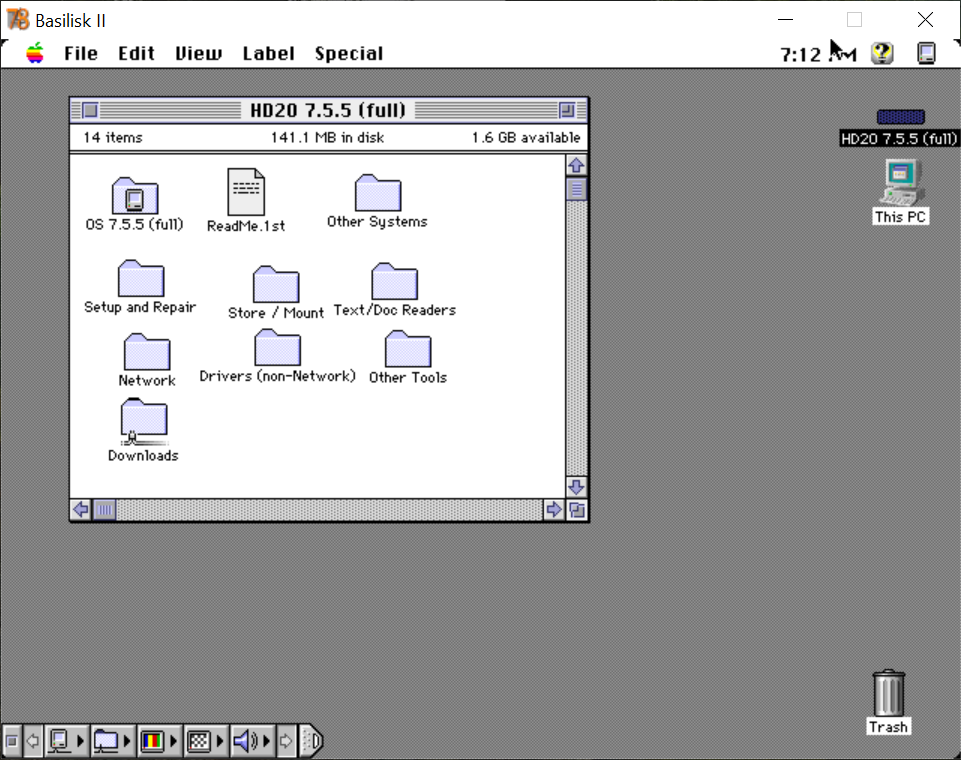Click the '1.6 GB available' text

tap(526, 137)
